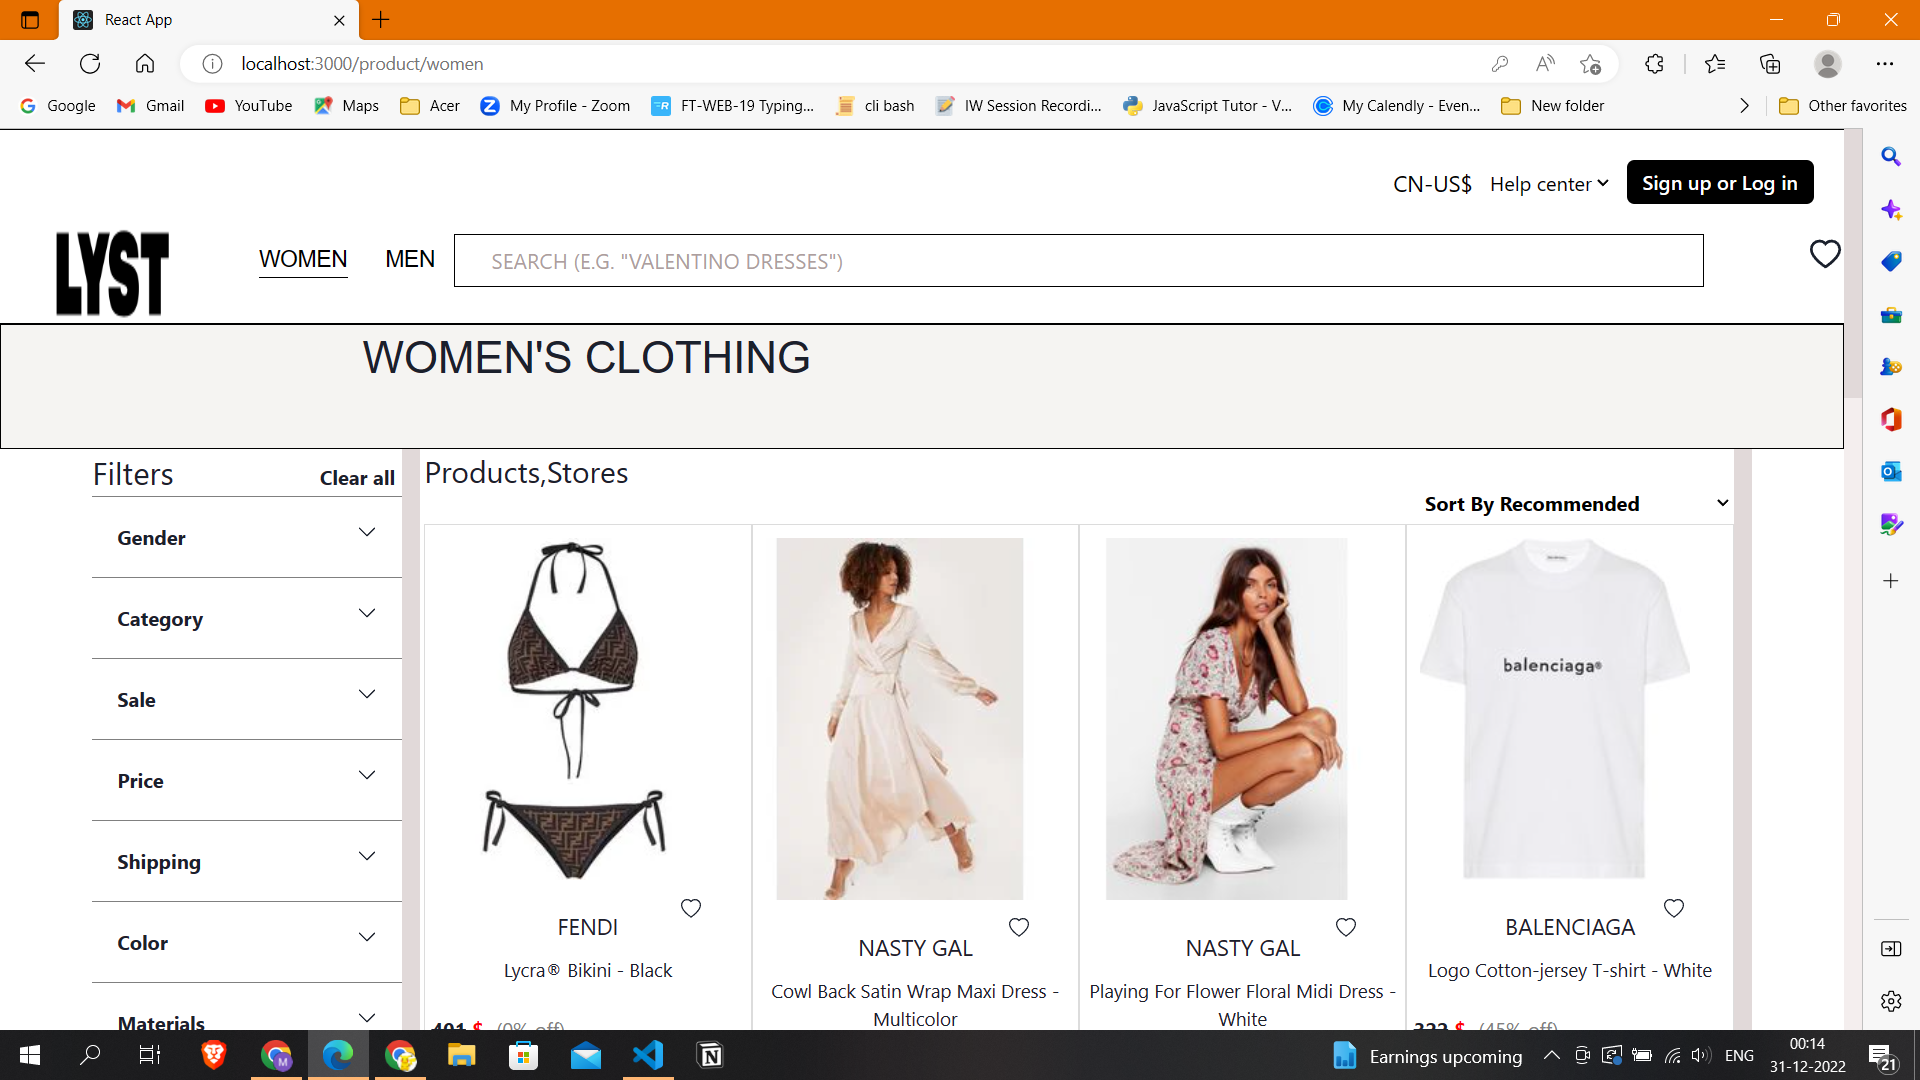1920x1080 pixels.
Task: Open the password key icon in address bar
Action: (1499, 64)
